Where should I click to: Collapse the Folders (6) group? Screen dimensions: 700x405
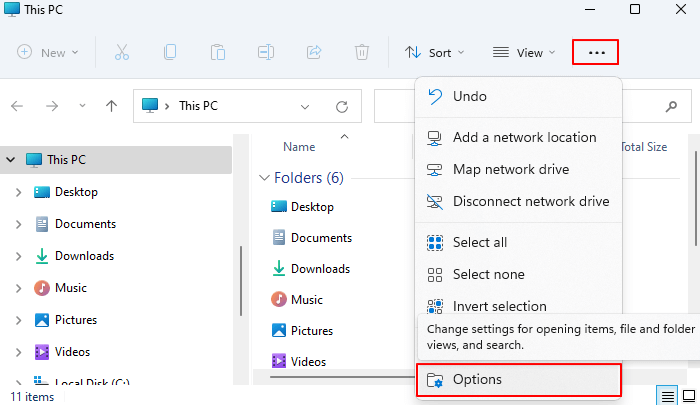point(266,178)
